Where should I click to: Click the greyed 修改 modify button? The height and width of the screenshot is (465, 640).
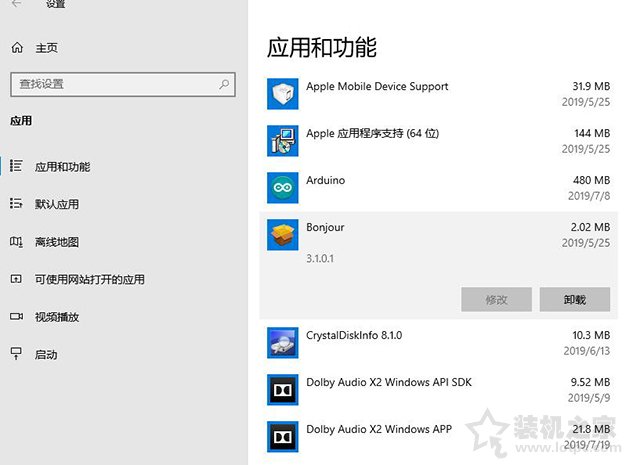[496, 300]
